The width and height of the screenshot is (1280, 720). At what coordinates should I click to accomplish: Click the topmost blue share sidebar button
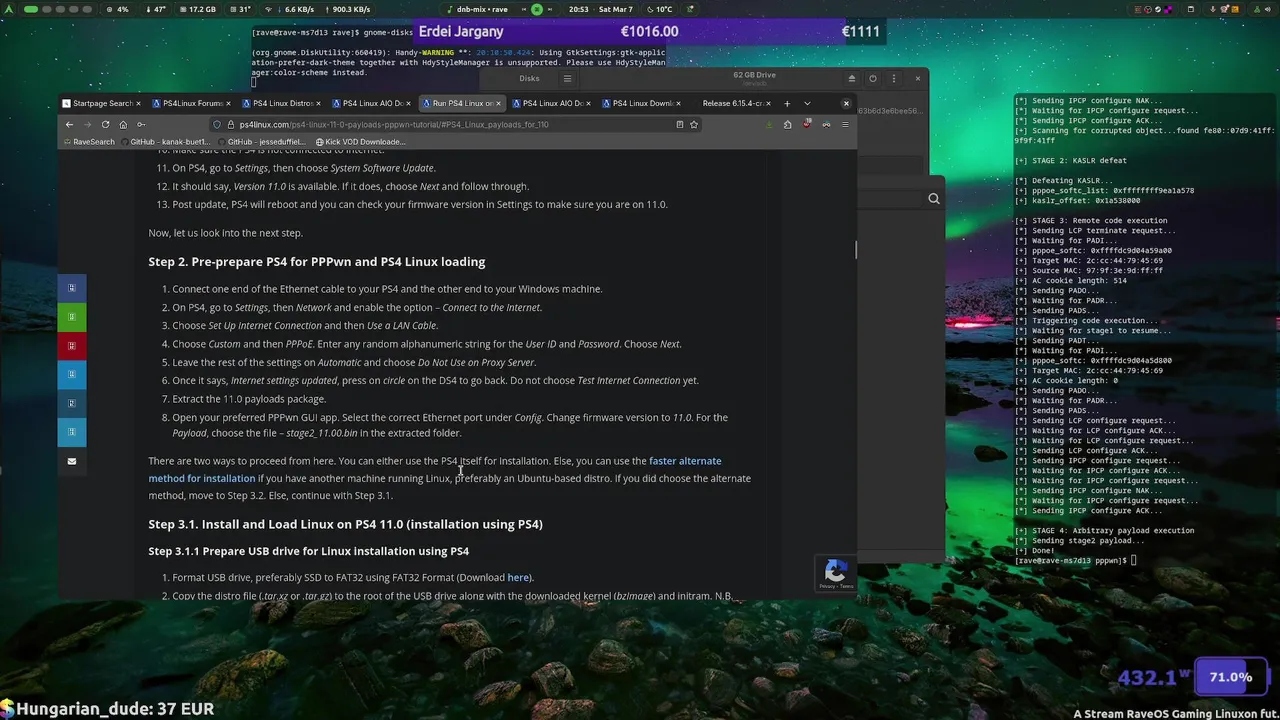click(x=71, y=288)
